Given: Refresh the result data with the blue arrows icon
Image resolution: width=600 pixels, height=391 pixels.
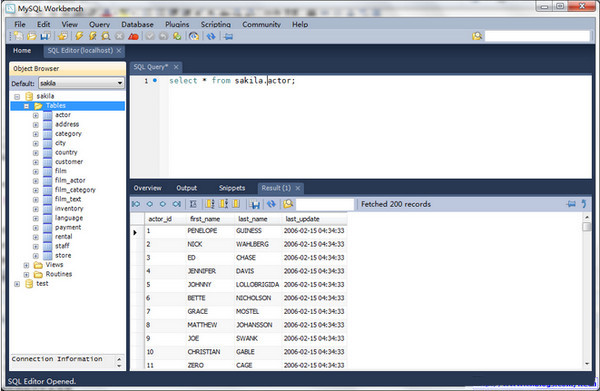Looking at the screenshot, I should pos(271,204).
